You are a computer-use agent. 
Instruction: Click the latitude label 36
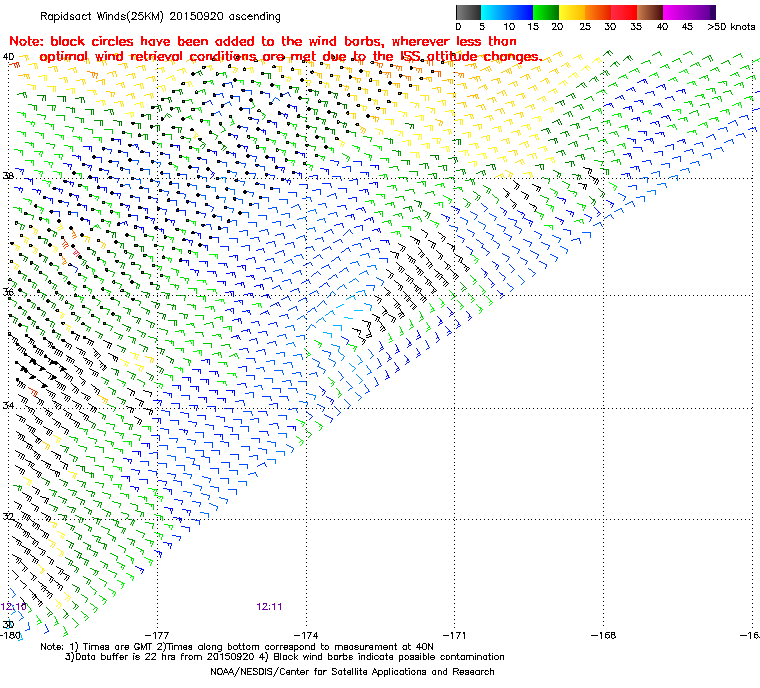pyautogui.click(x=8, y=292)
